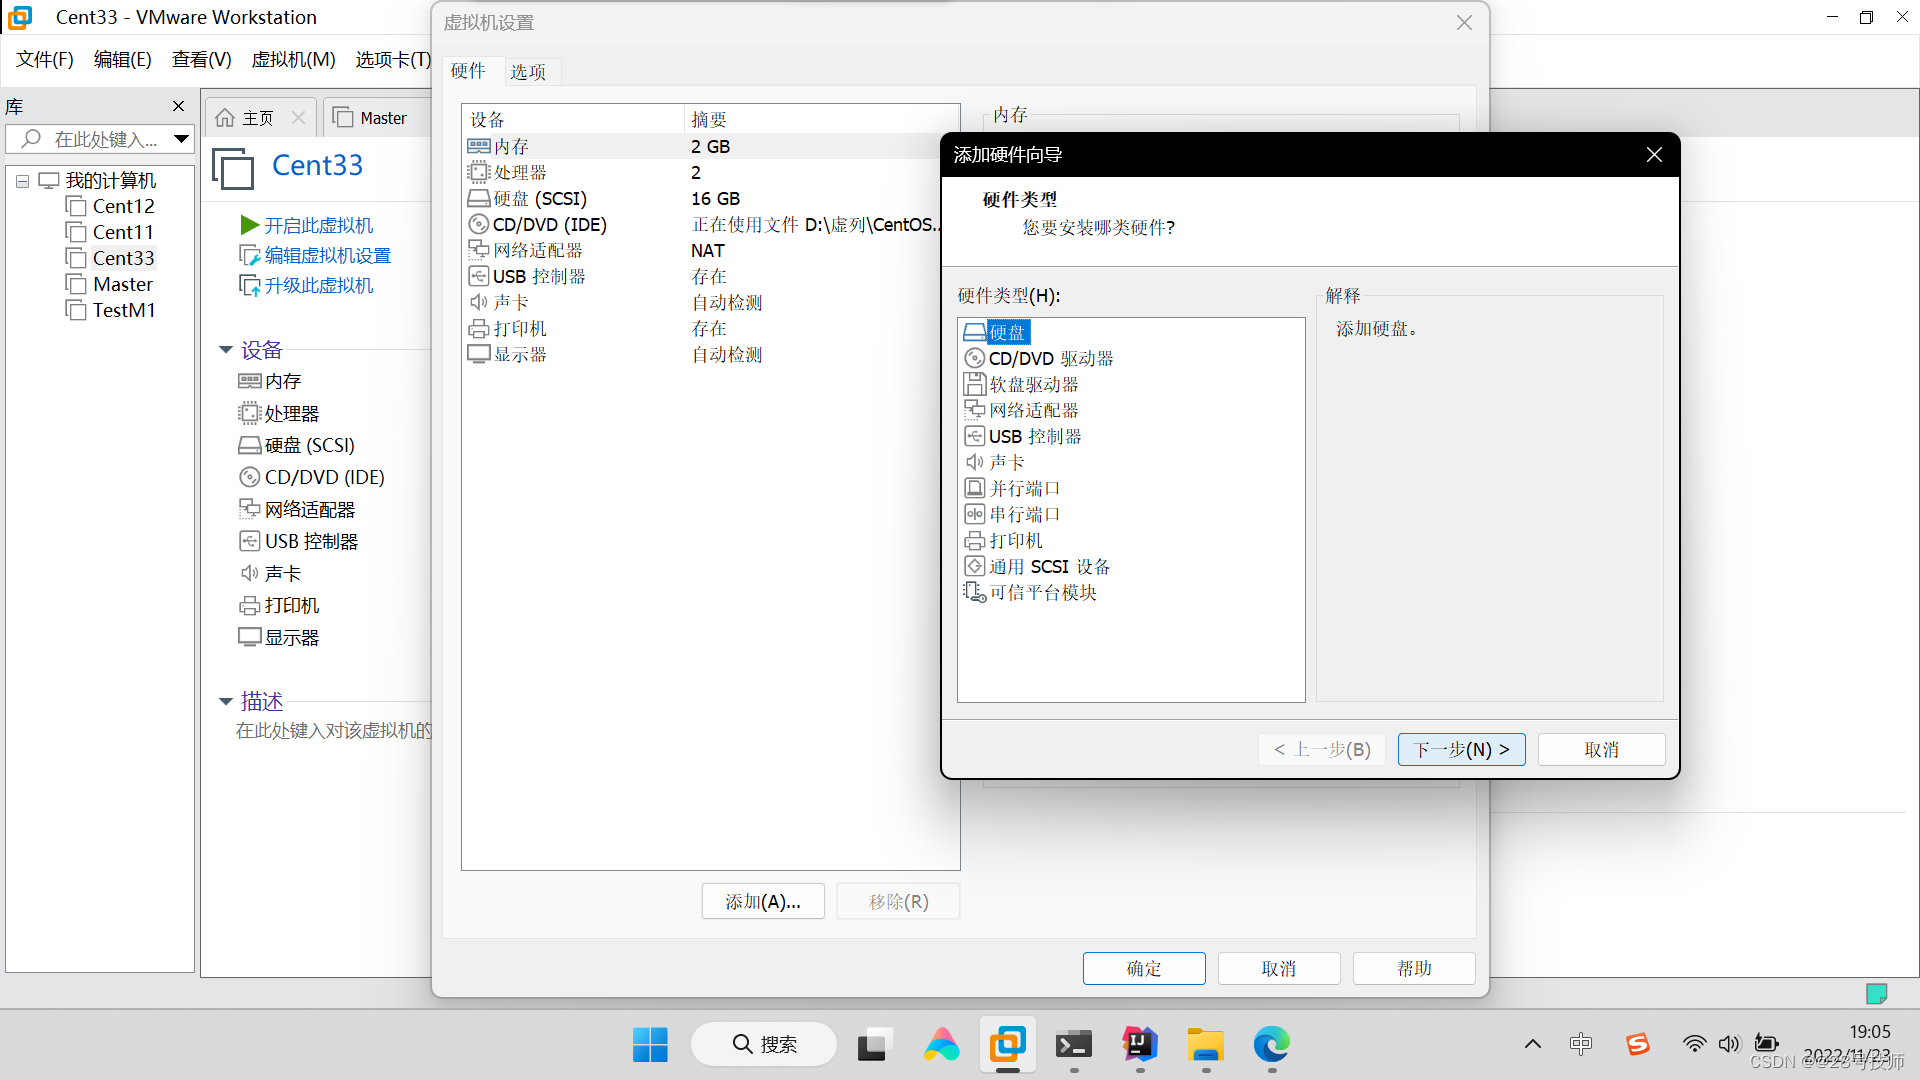Click 开启此虚拟机 play icon link
The width and height of the screenshot is (1920, 1080).
point(307,225)
